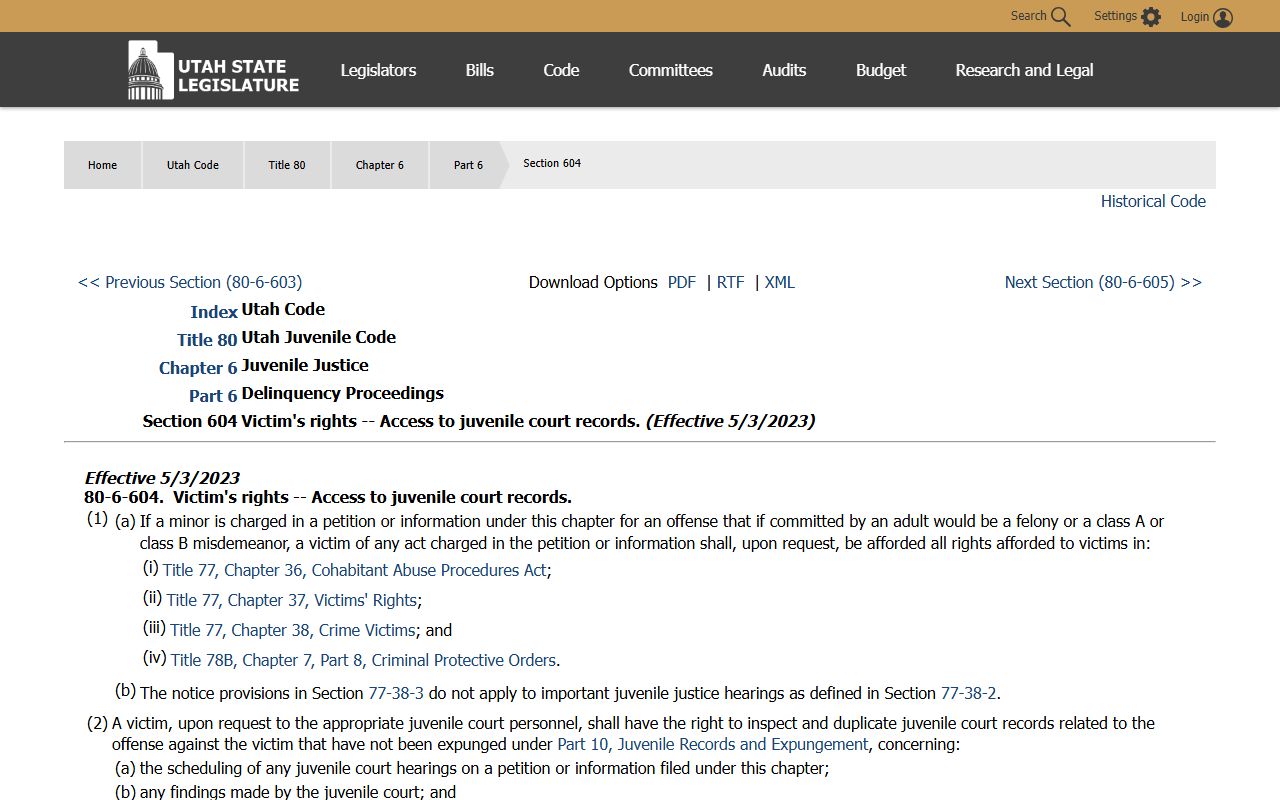Click the 'Effective 5/3/2023' italic line above 80-6-604

coord(162,478)
